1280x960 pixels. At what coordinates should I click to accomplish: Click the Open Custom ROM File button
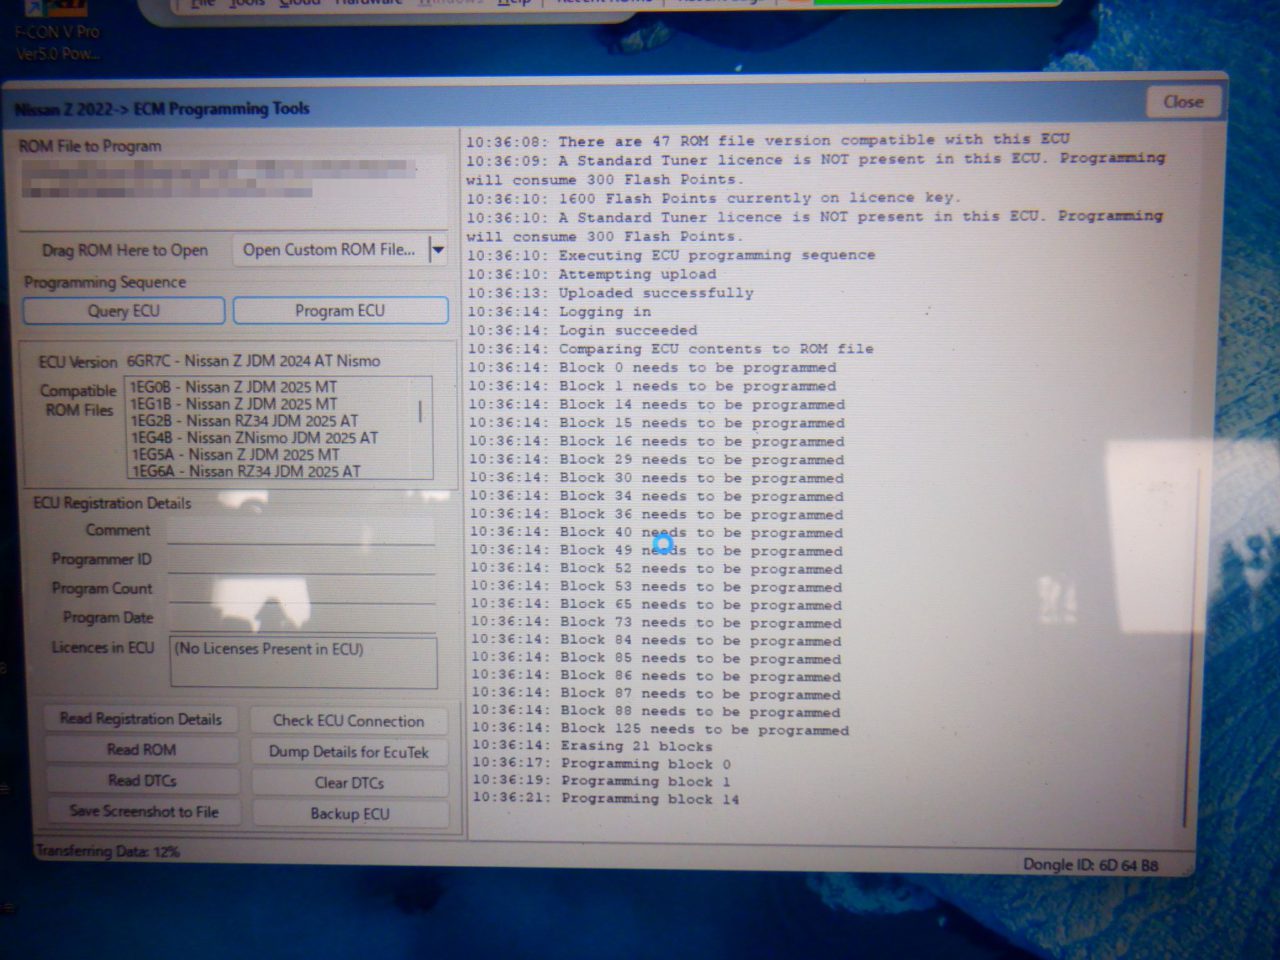pyautogui.click(x=328, y=250)
